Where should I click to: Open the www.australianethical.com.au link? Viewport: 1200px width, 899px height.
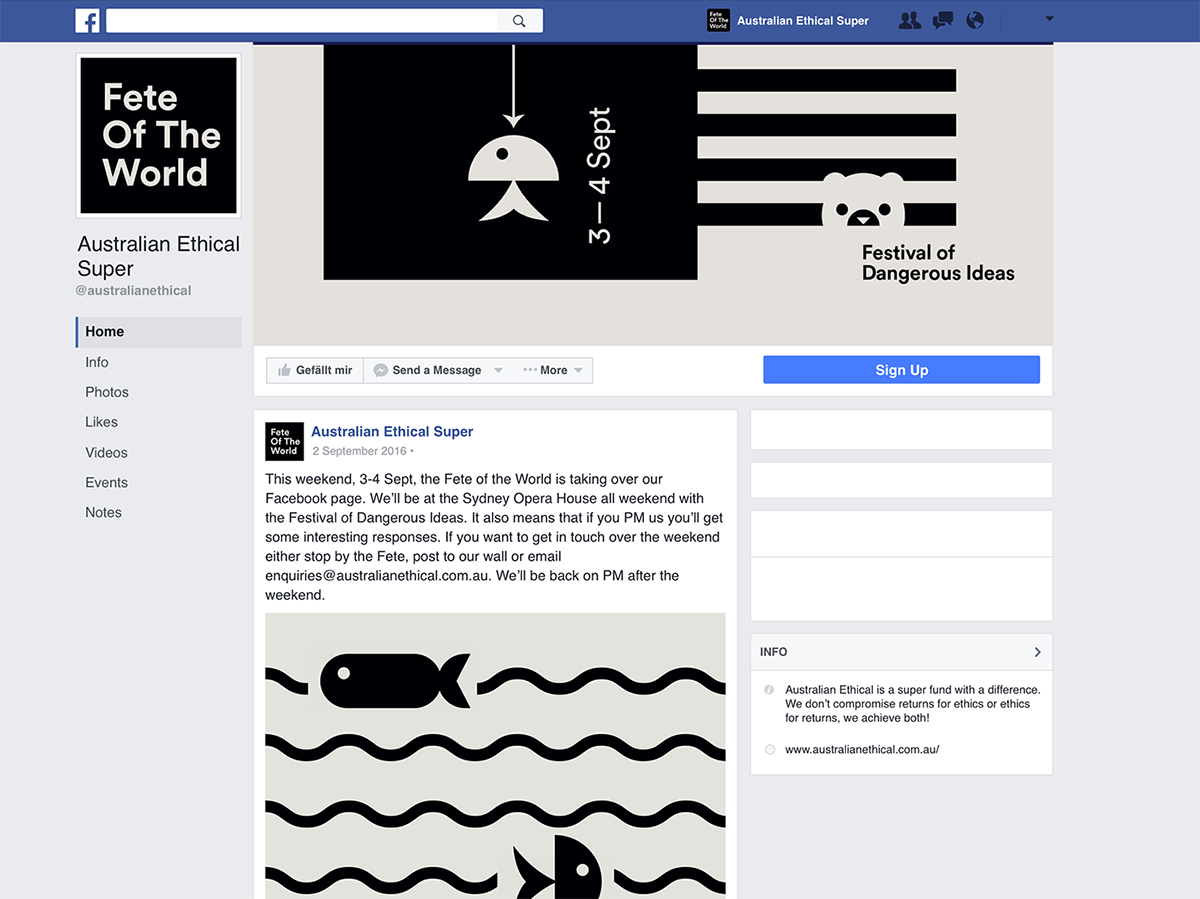click(x=862, y=749)
